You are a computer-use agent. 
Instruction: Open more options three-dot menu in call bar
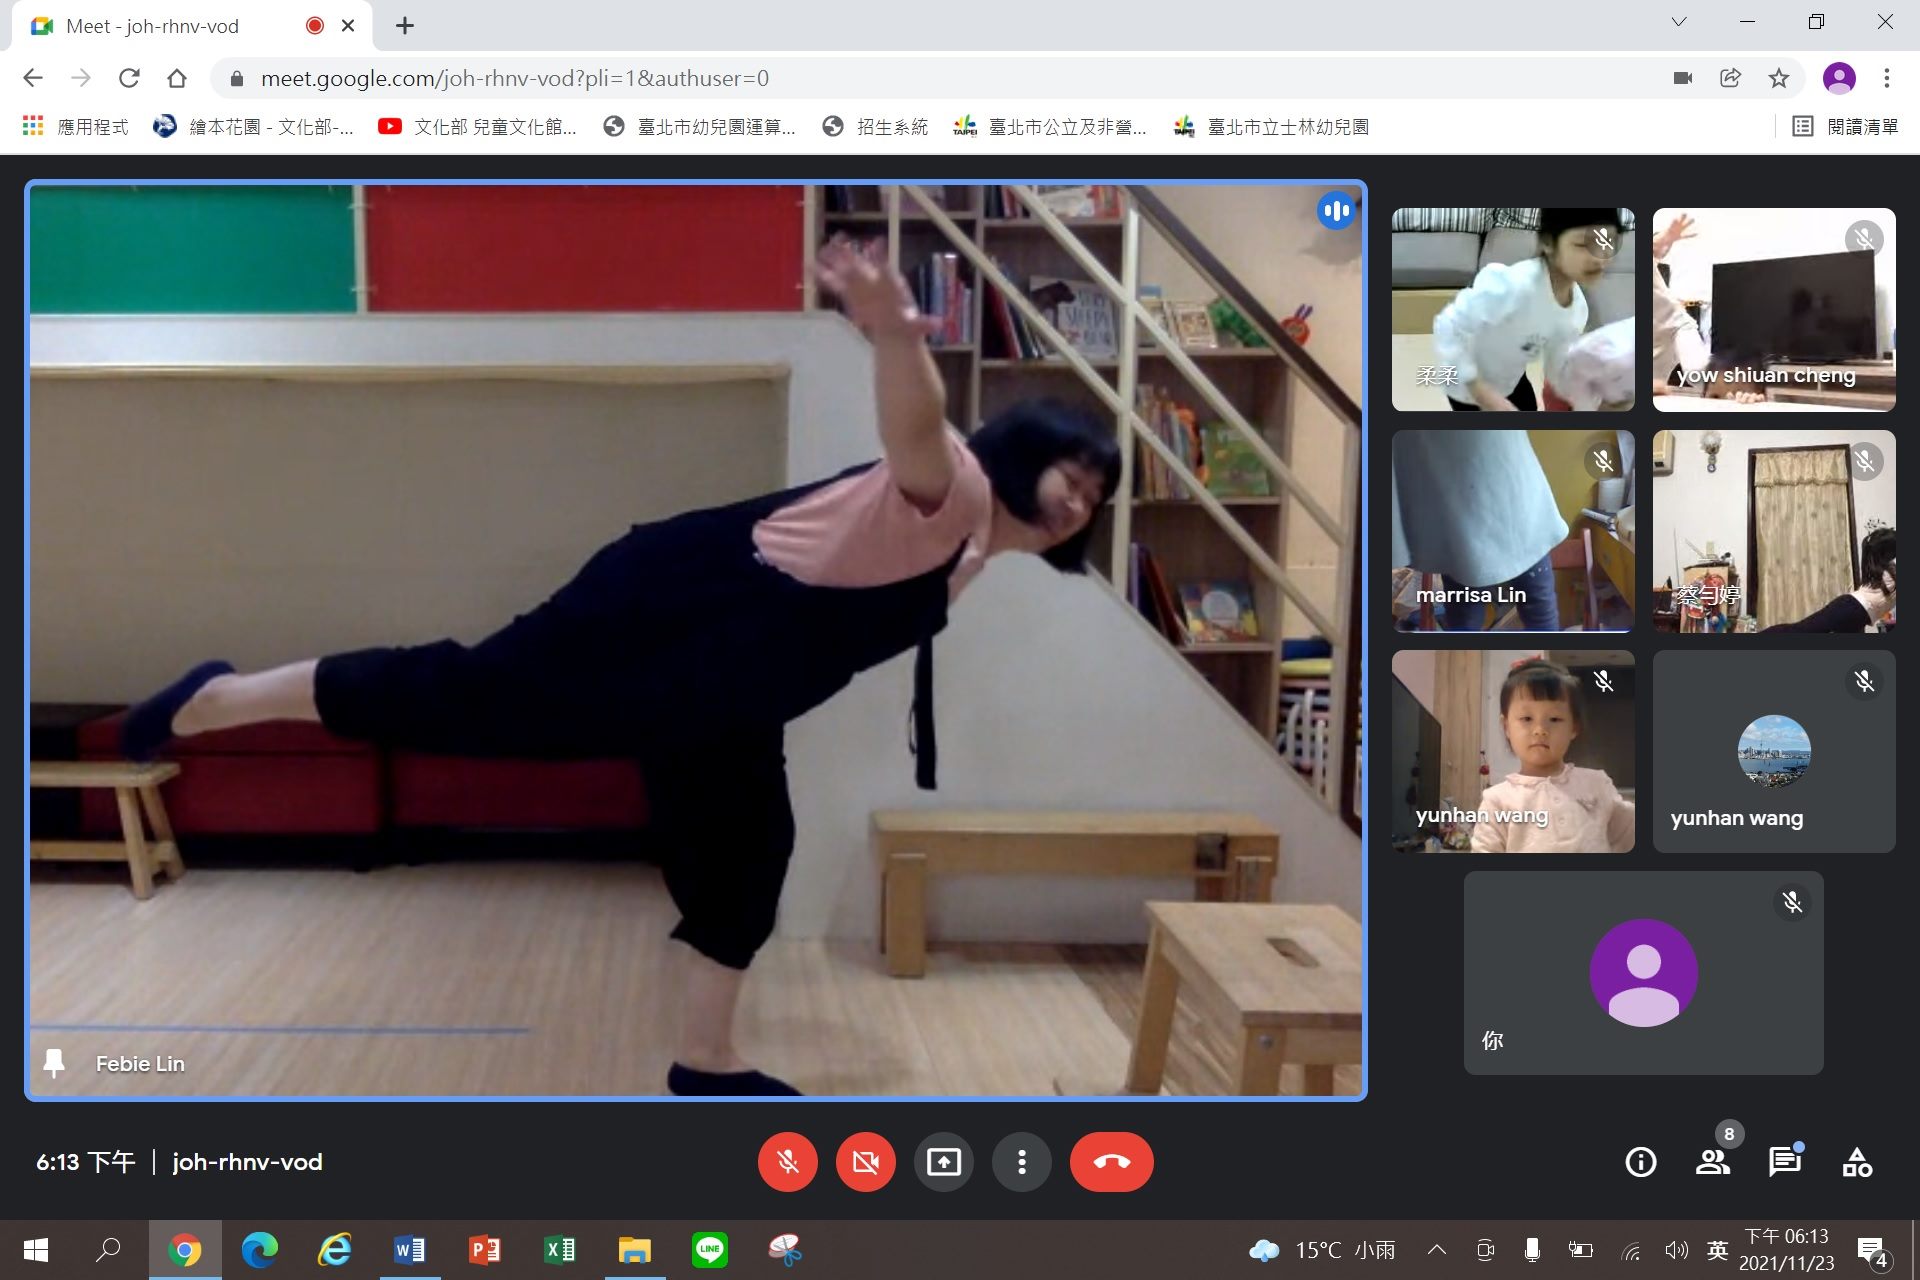tap(1021, 1162)
